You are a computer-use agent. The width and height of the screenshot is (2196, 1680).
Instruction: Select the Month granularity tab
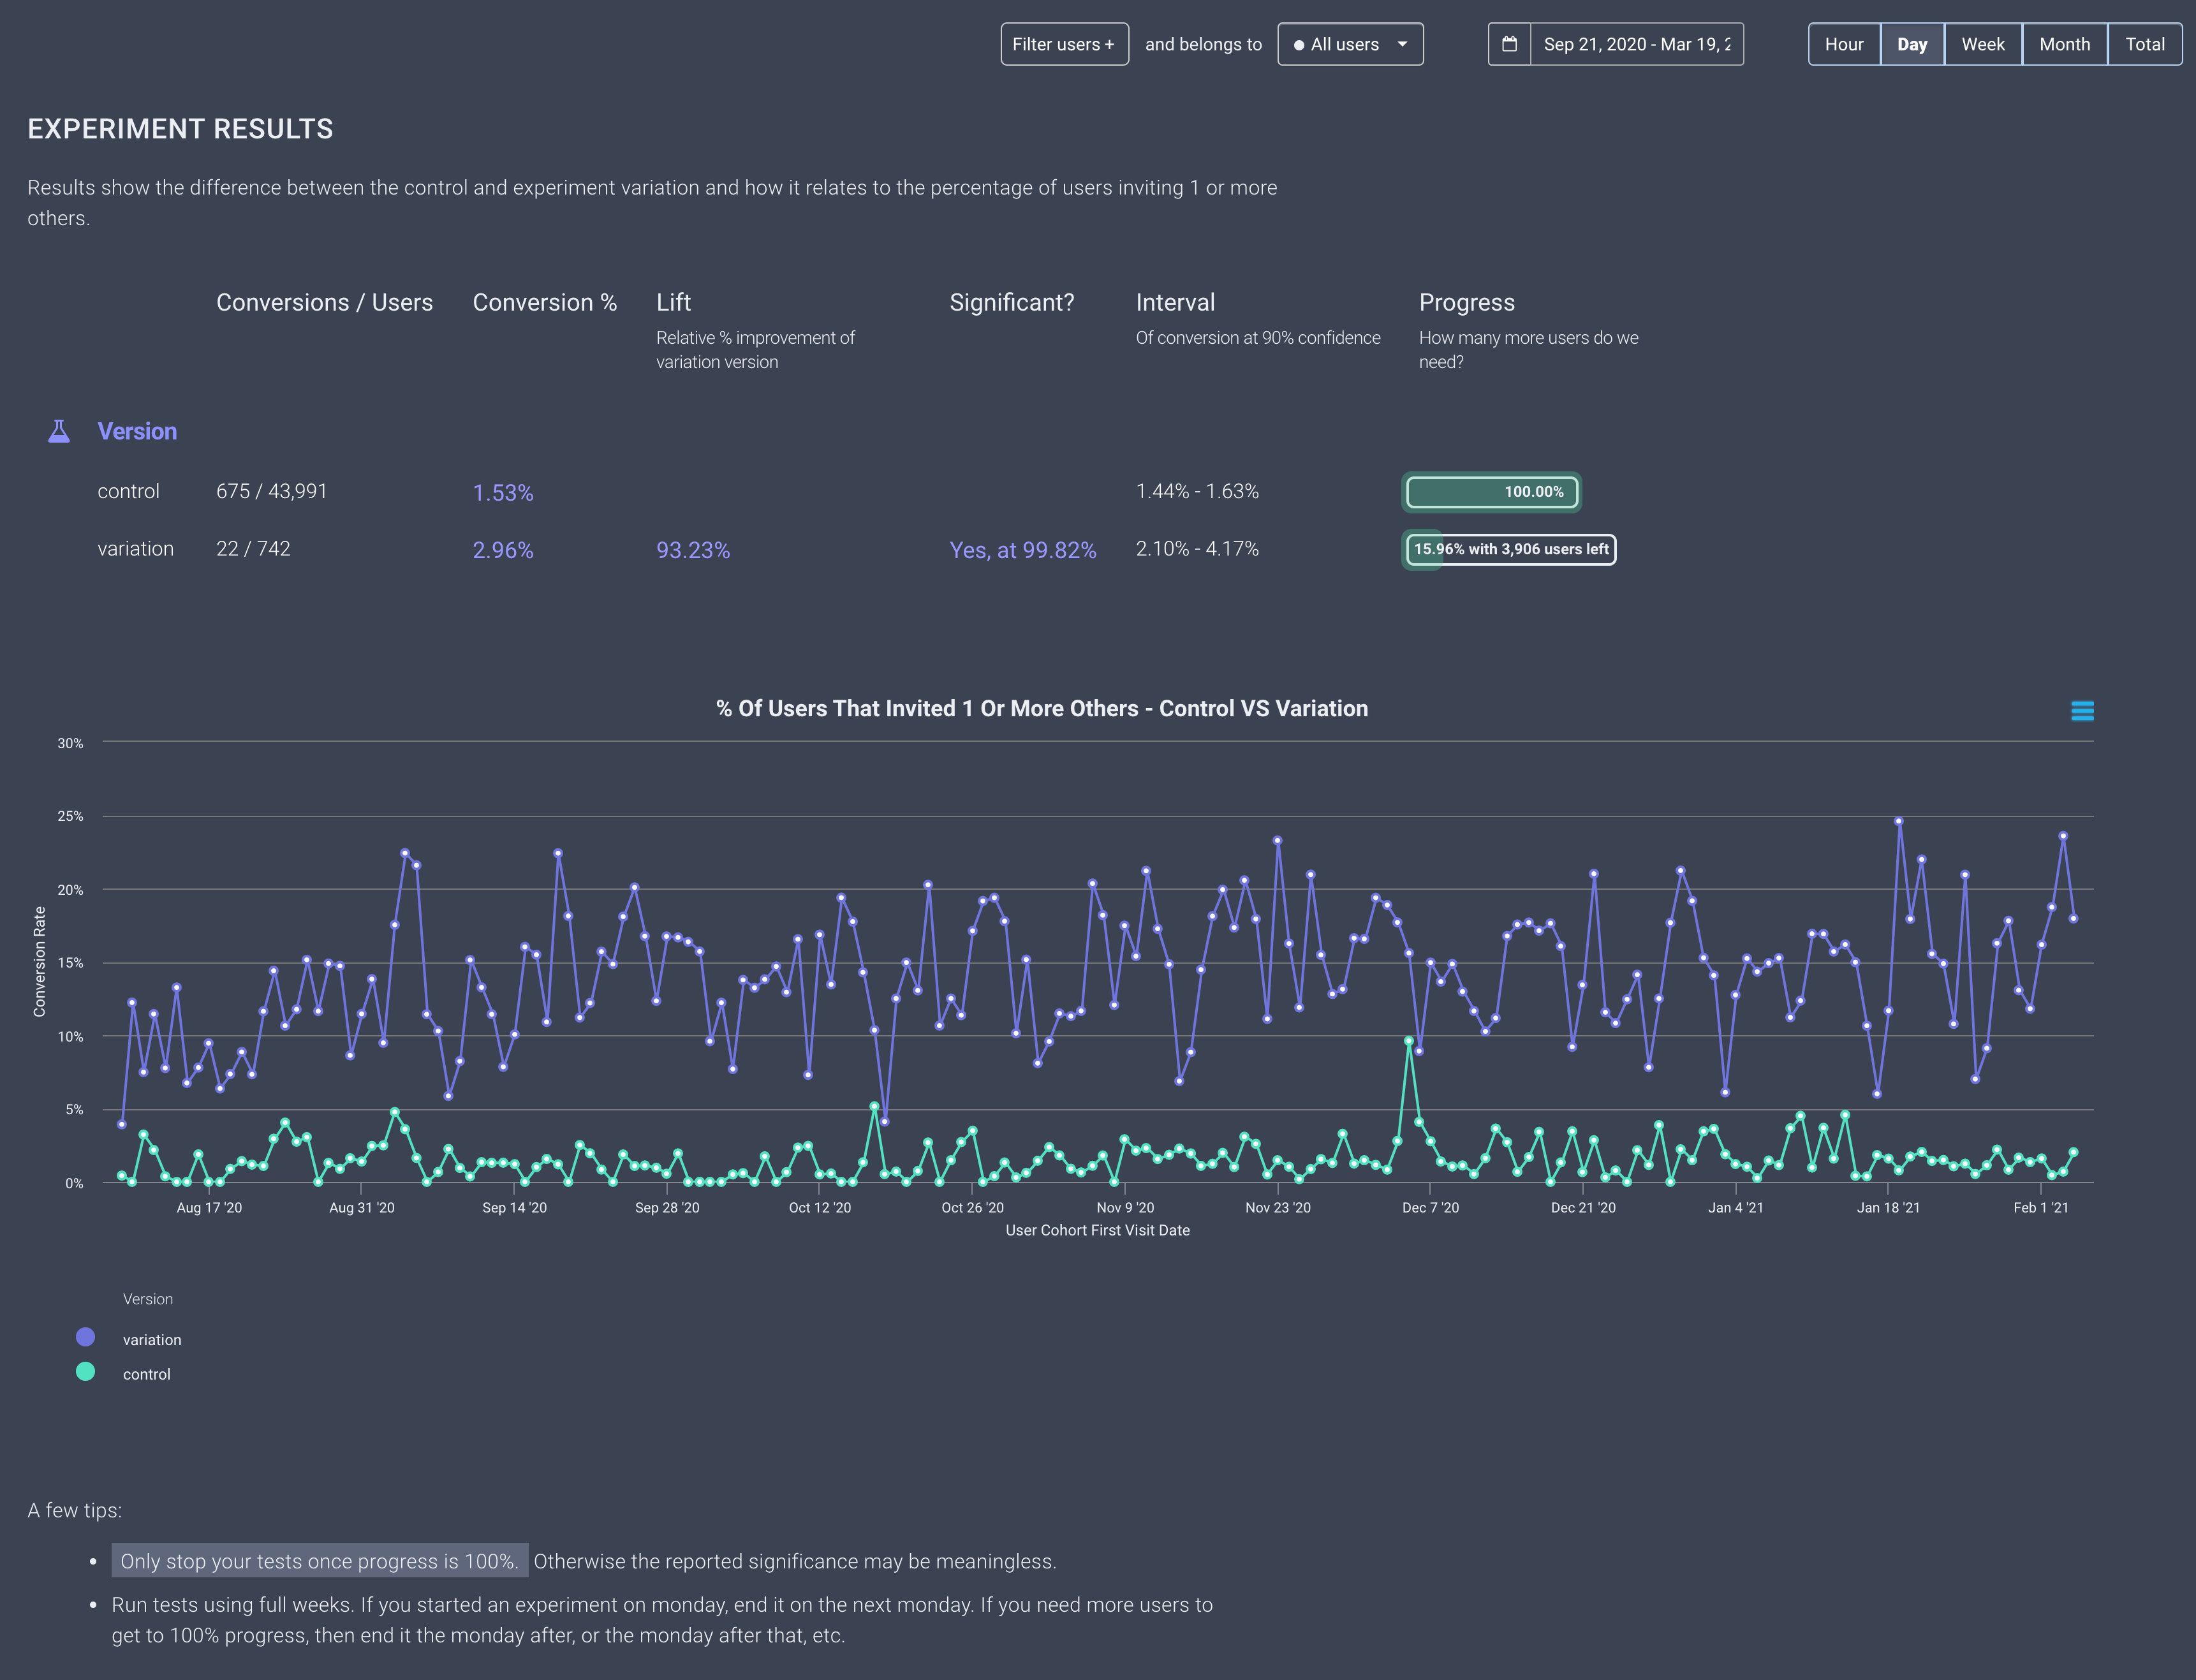click(2064, 44)
